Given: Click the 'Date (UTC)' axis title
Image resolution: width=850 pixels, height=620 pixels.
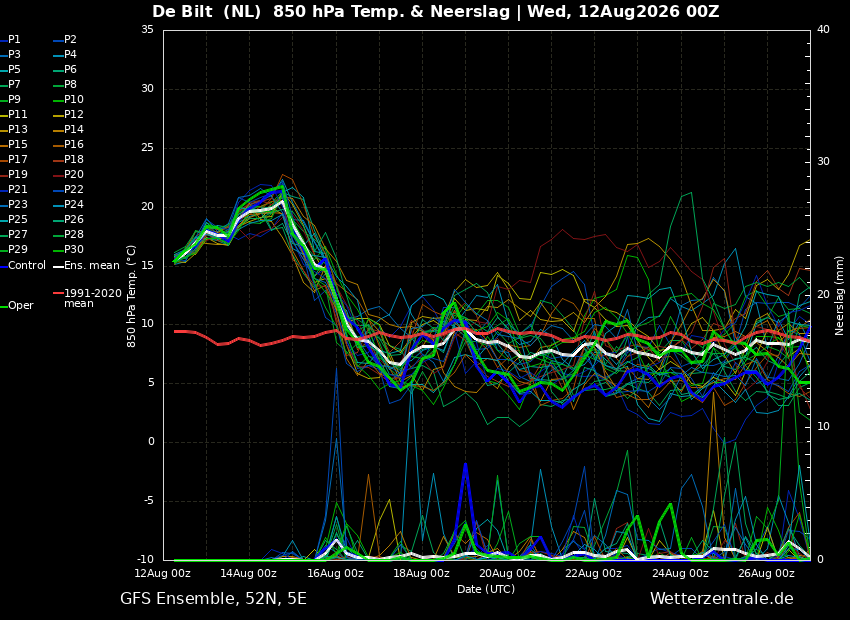Looking at the screenshot, I should tap(486, 589).
